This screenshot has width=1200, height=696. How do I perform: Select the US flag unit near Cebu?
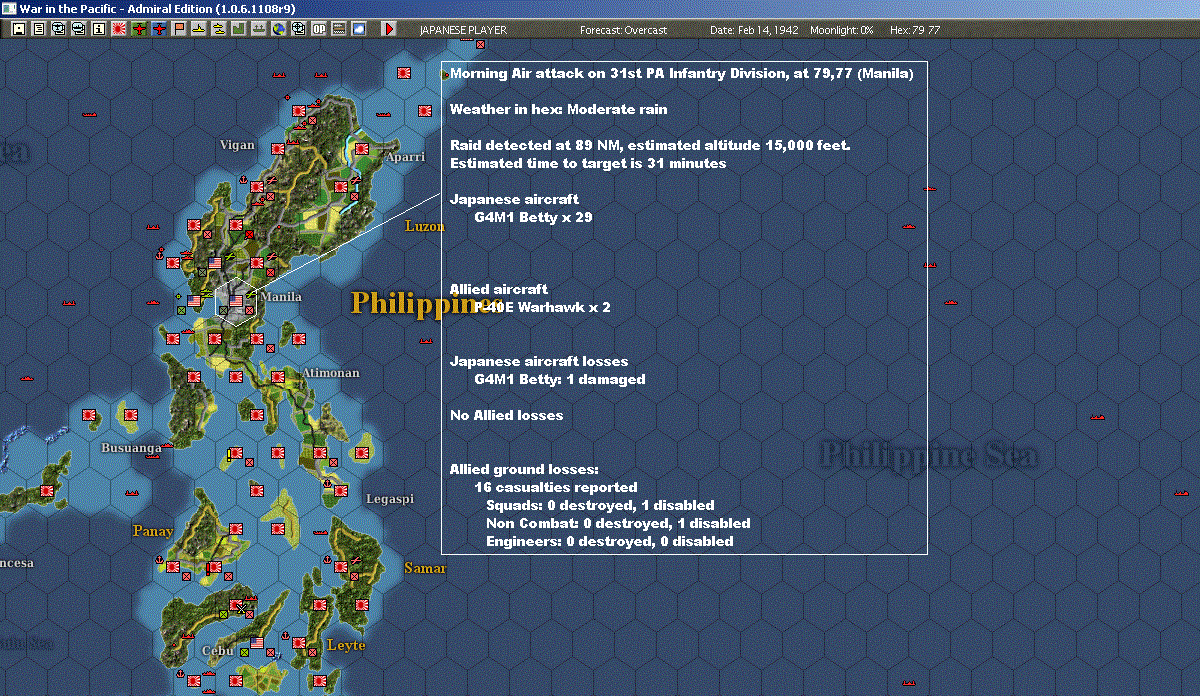tap(256, 643)
